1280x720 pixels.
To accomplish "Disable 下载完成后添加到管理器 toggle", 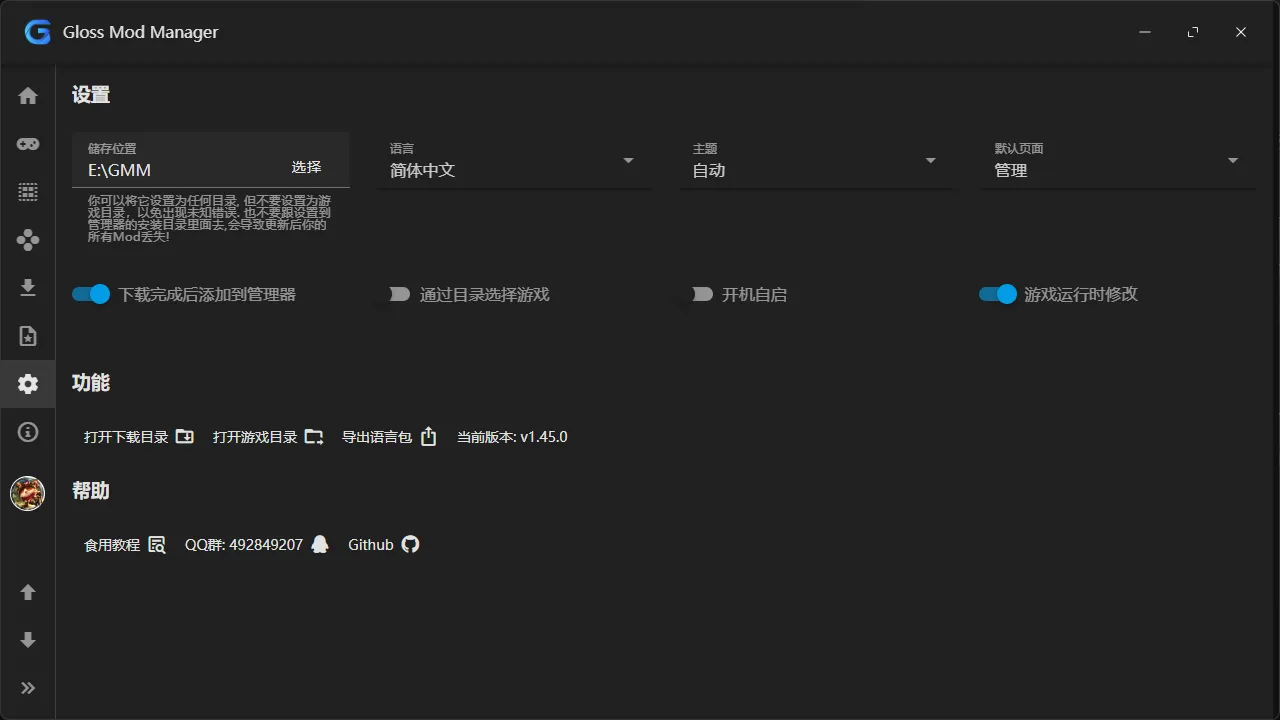I will click(x=90, y=294).
